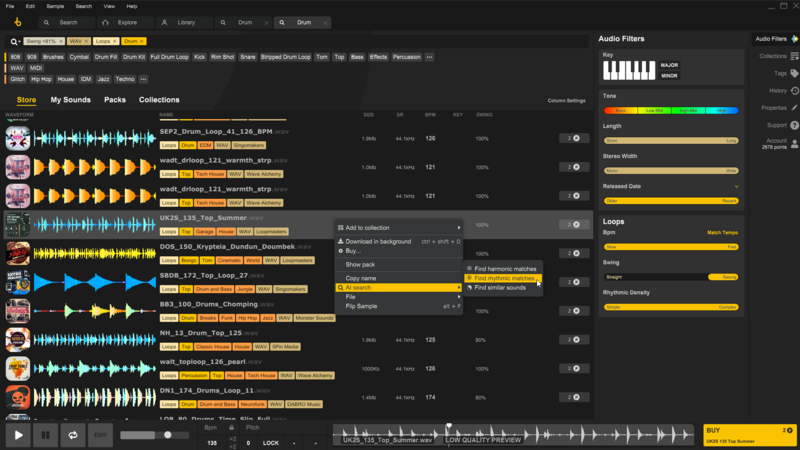Buy SEP2_Drum_Loop_41_126_BPM with points button
Screen dimensions: 800x450
click(573, 138)
